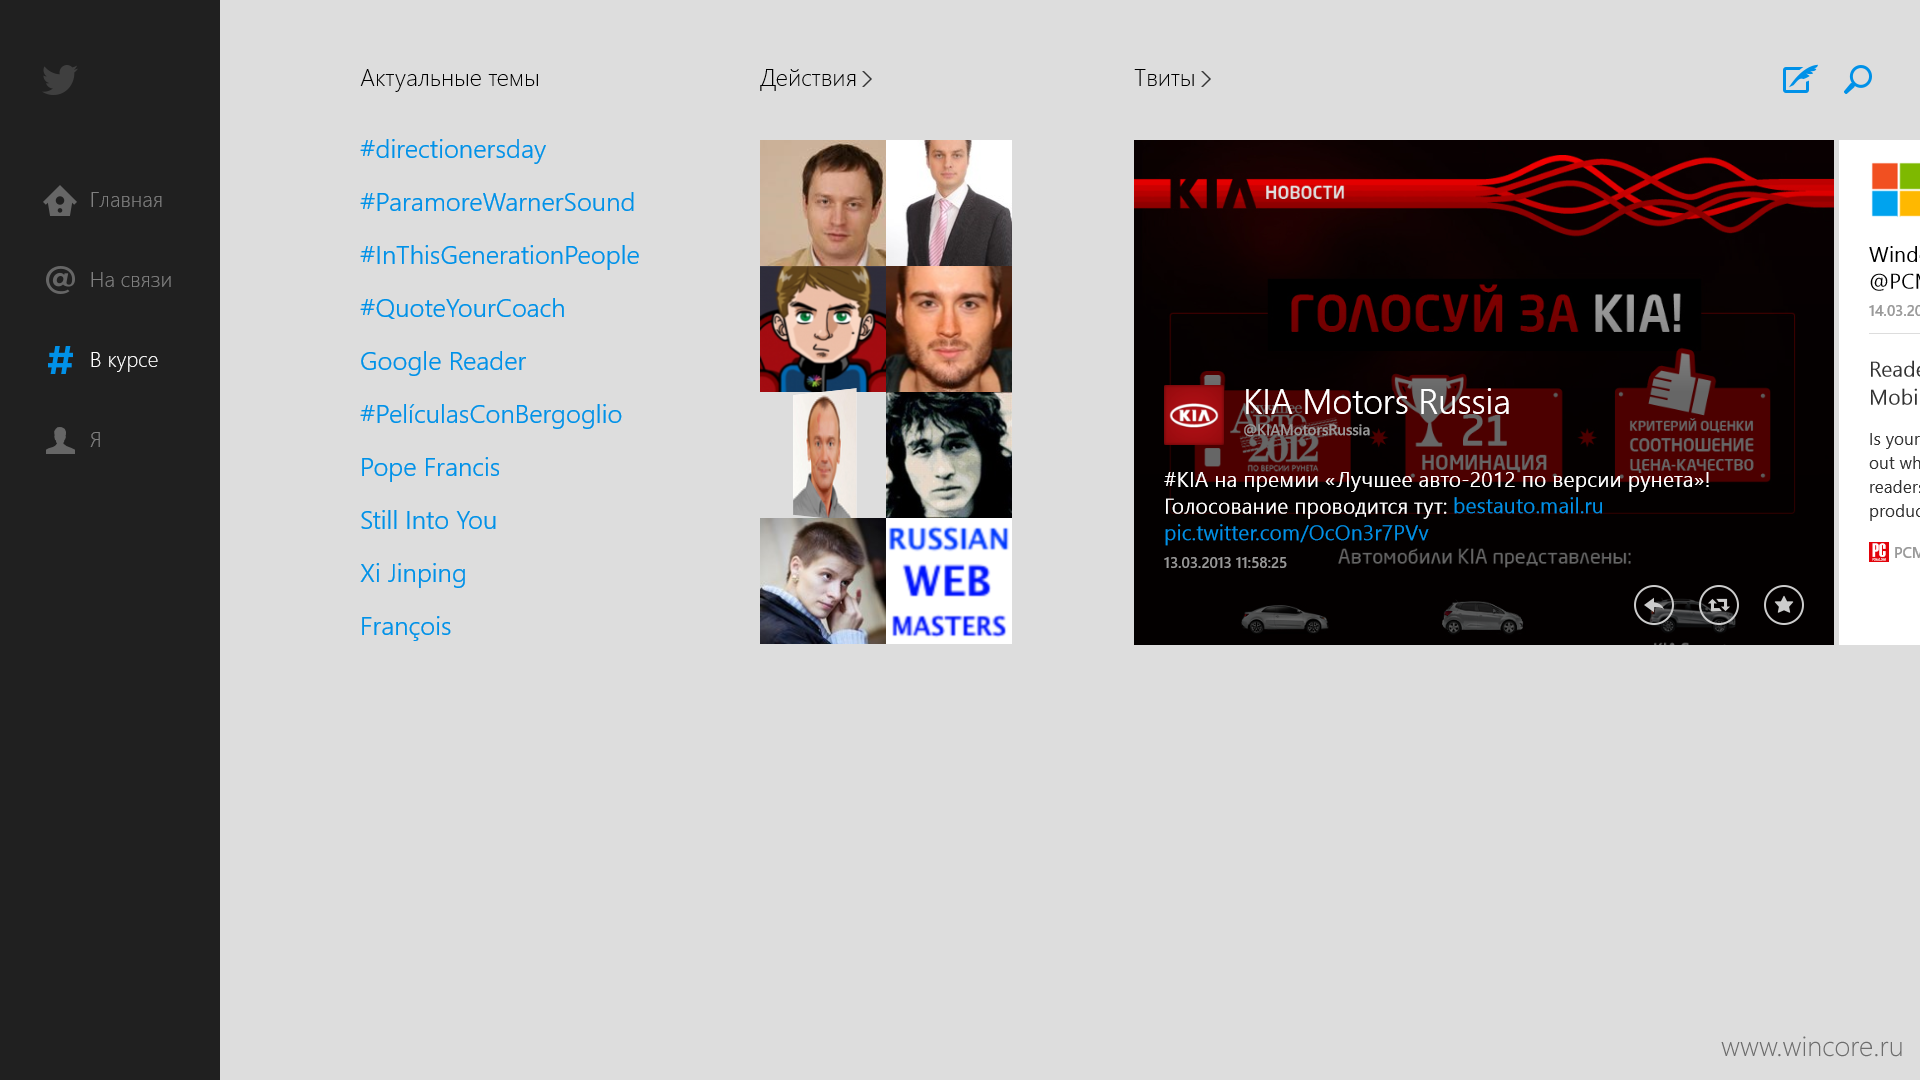Click the PCMag logo icon
This screenshot has height=1080, width=1920.
(1879, 552)
